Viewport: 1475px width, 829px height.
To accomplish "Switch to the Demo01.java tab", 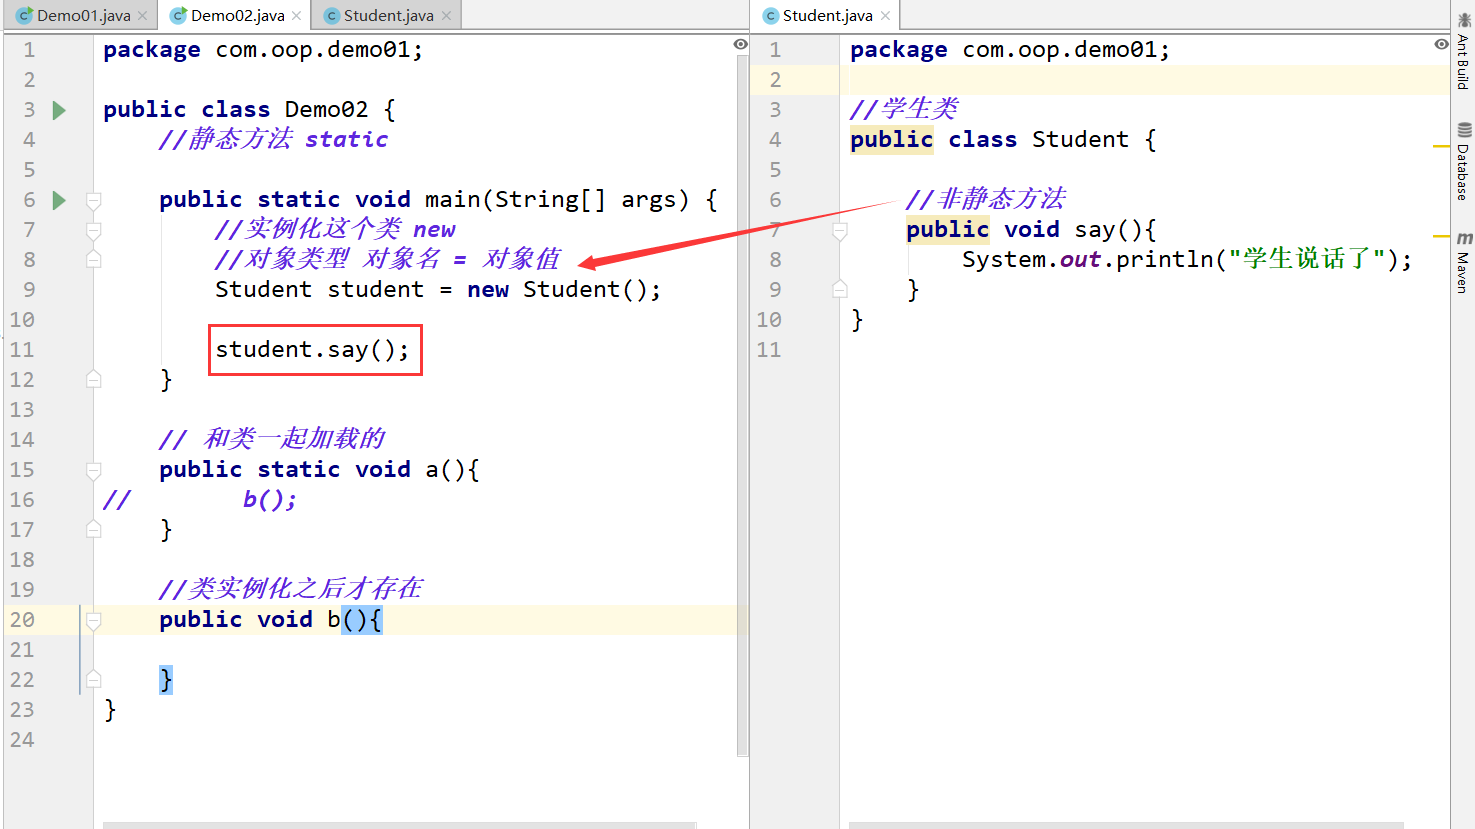I will 75,15.
